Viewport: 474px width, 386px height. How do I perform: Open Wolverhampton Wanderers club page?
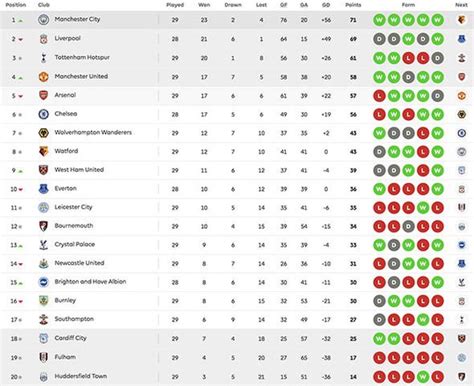click(93, 132)
